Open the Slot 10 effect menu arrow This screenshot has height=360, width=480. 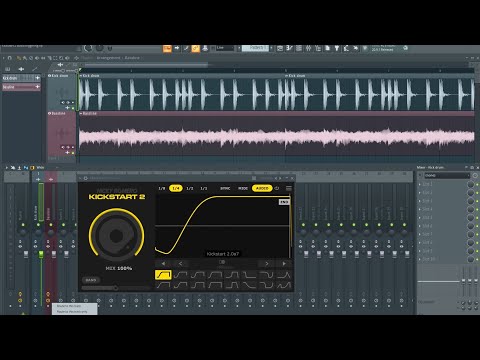click(420, 259)
